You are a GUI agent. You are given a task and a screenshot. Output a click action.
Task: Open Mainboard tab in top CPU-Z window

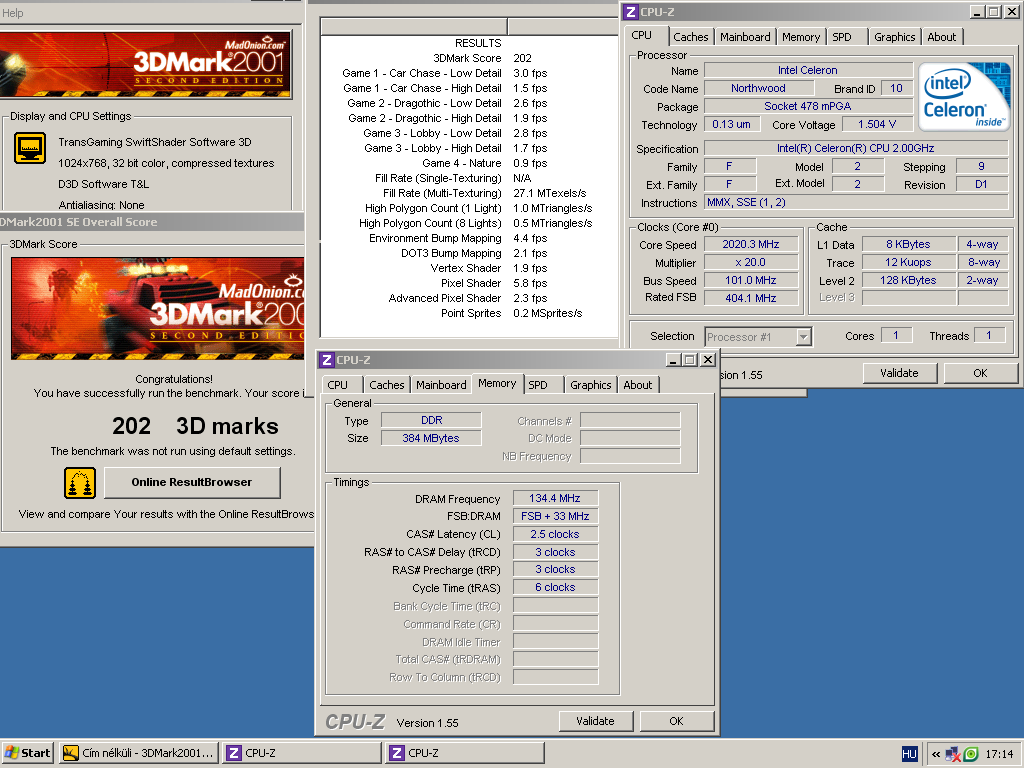(745, 37)
